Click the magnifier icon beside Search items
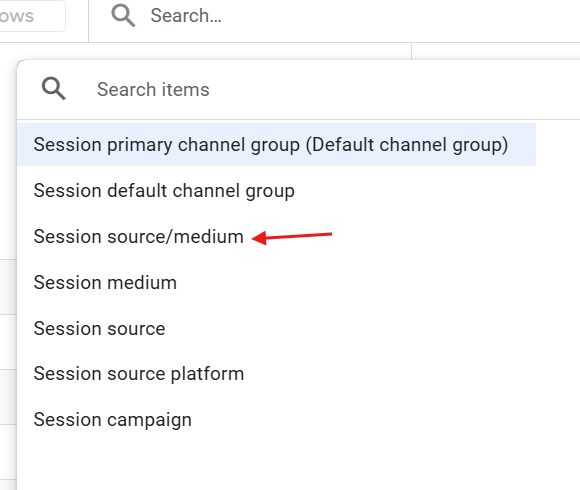The image size is (580, 490). click(54, 89)
